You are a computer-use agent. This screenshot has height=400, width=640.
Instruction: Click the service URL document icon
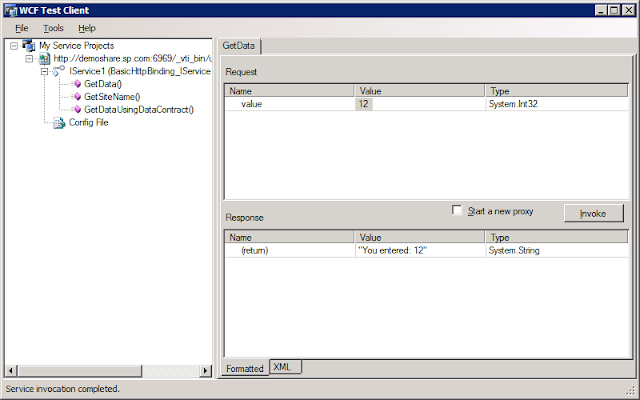[44, 59]
